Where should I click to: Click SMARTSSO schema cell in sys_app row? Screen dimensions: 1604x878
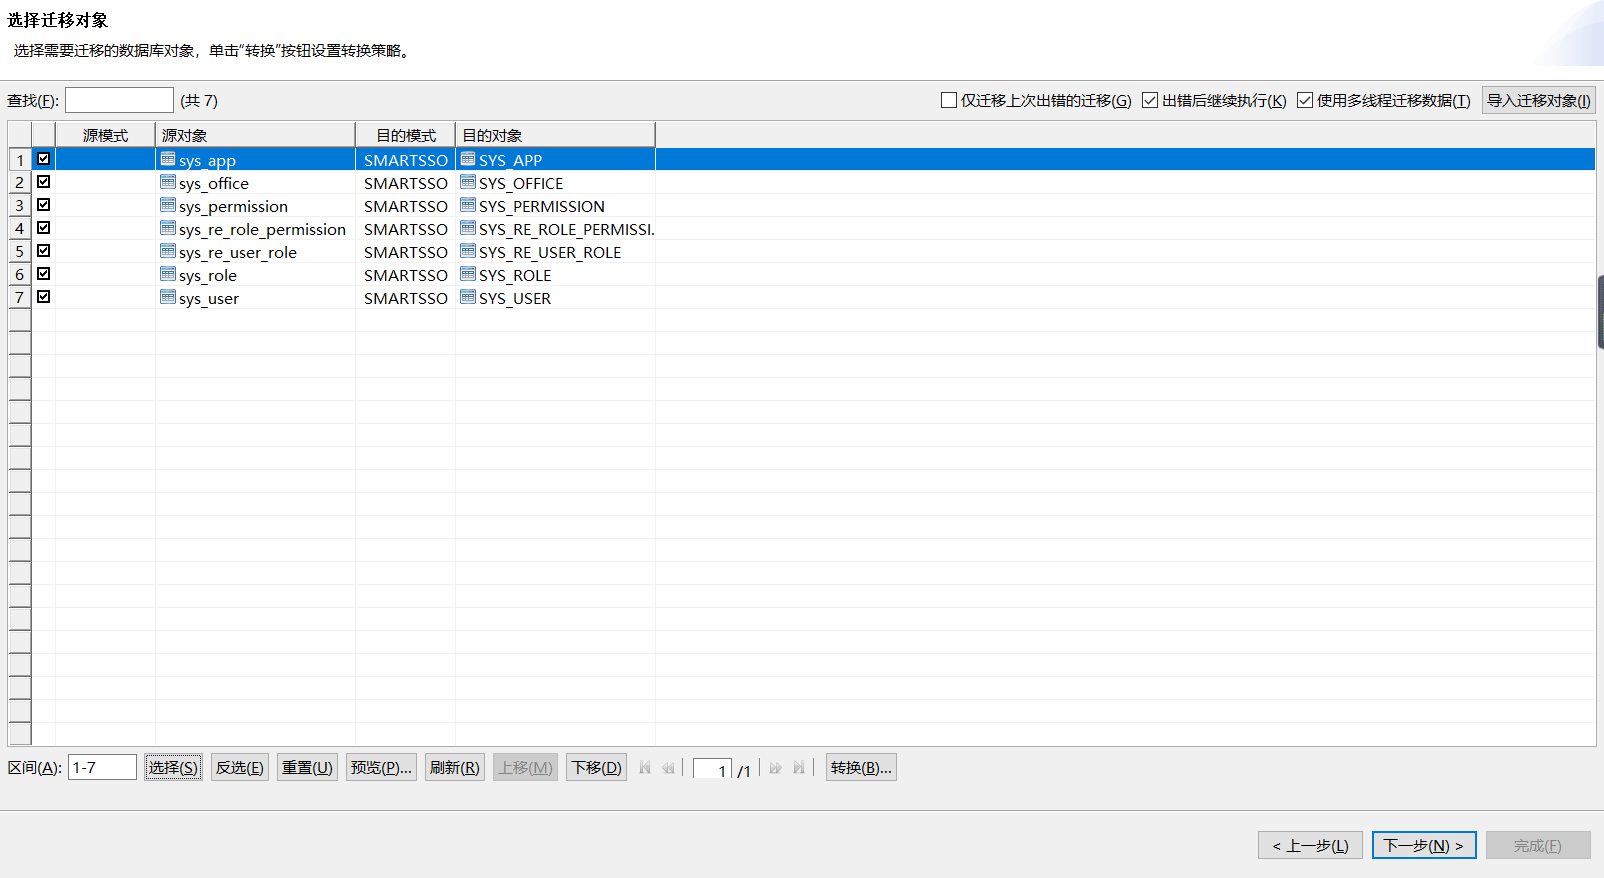click(405, 159)
